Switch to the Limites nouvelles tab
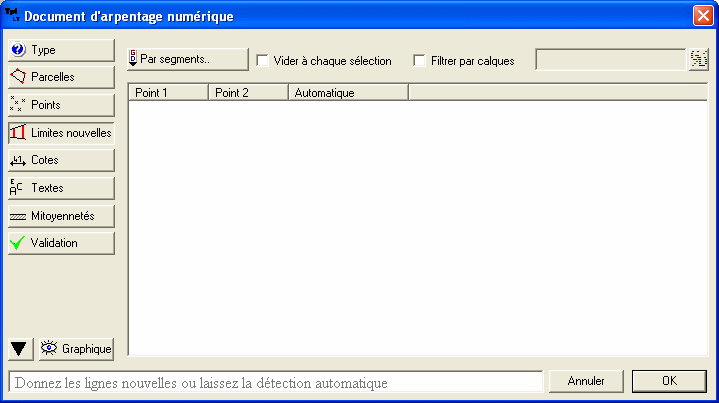 coord(60,132)
